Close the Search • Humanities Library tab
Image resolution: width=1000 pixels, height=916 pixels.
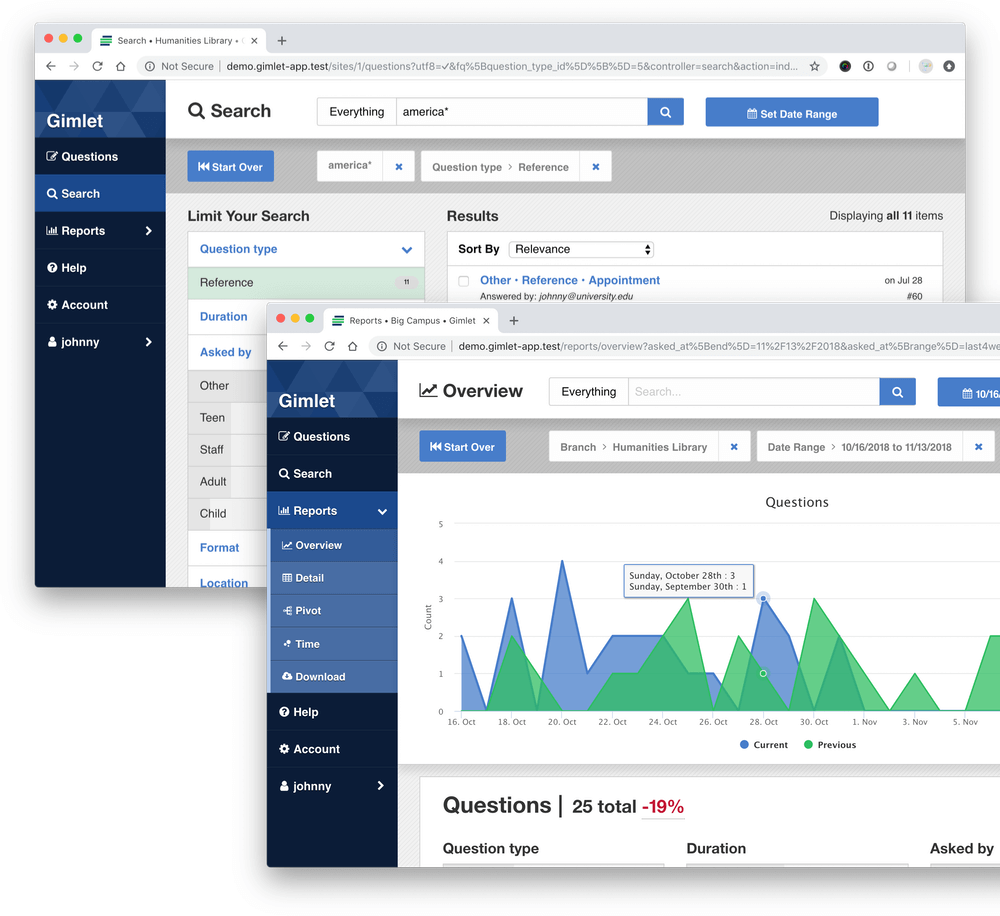point(254,41)
